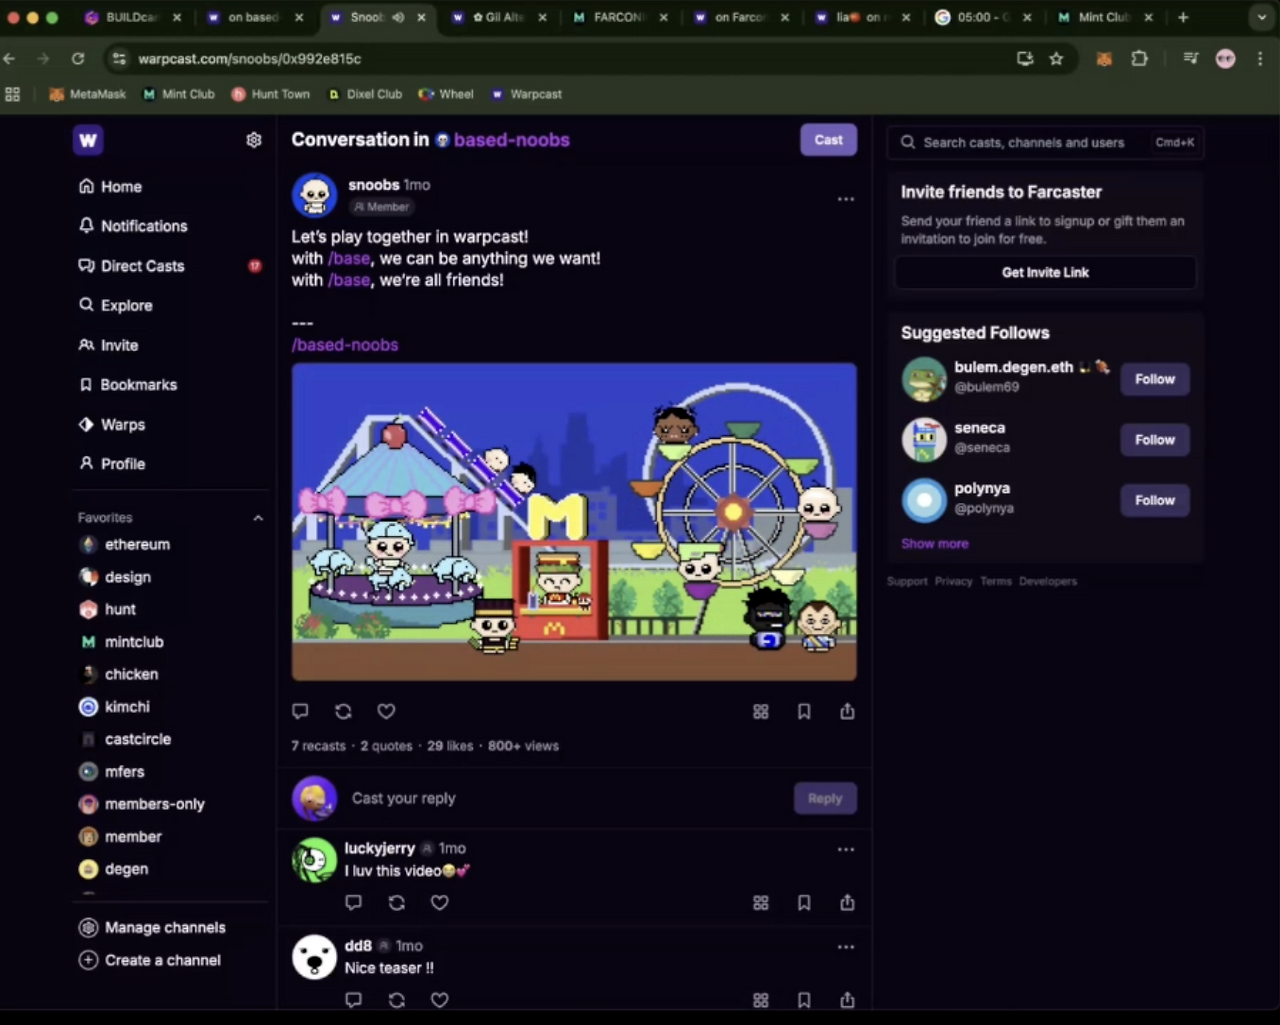Open Hunt Town bookmark

pos(270,94)
